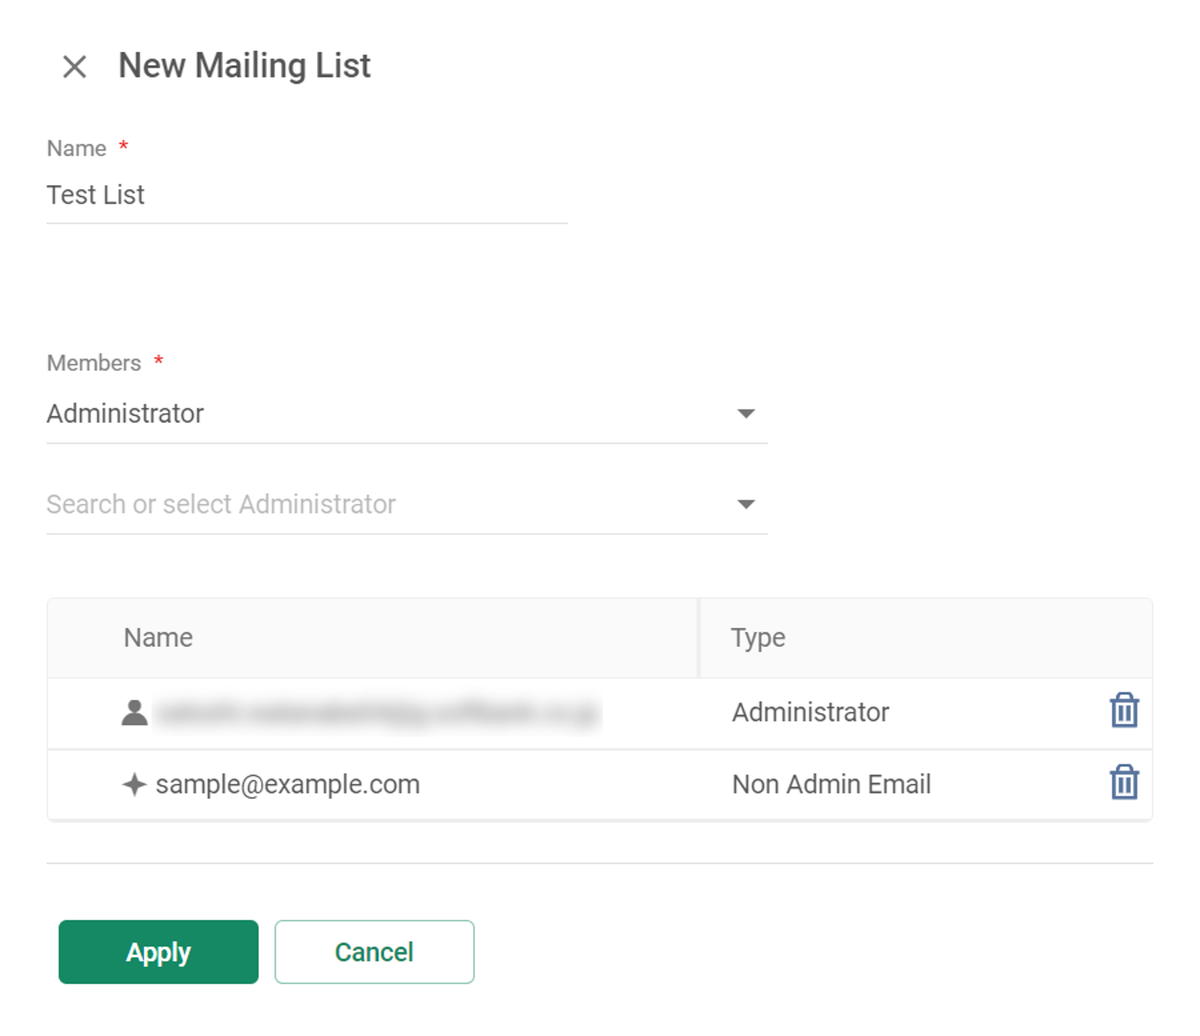Focus the Name field containing Test List
Screen dimensions: 1200x1036
(307, 195)
